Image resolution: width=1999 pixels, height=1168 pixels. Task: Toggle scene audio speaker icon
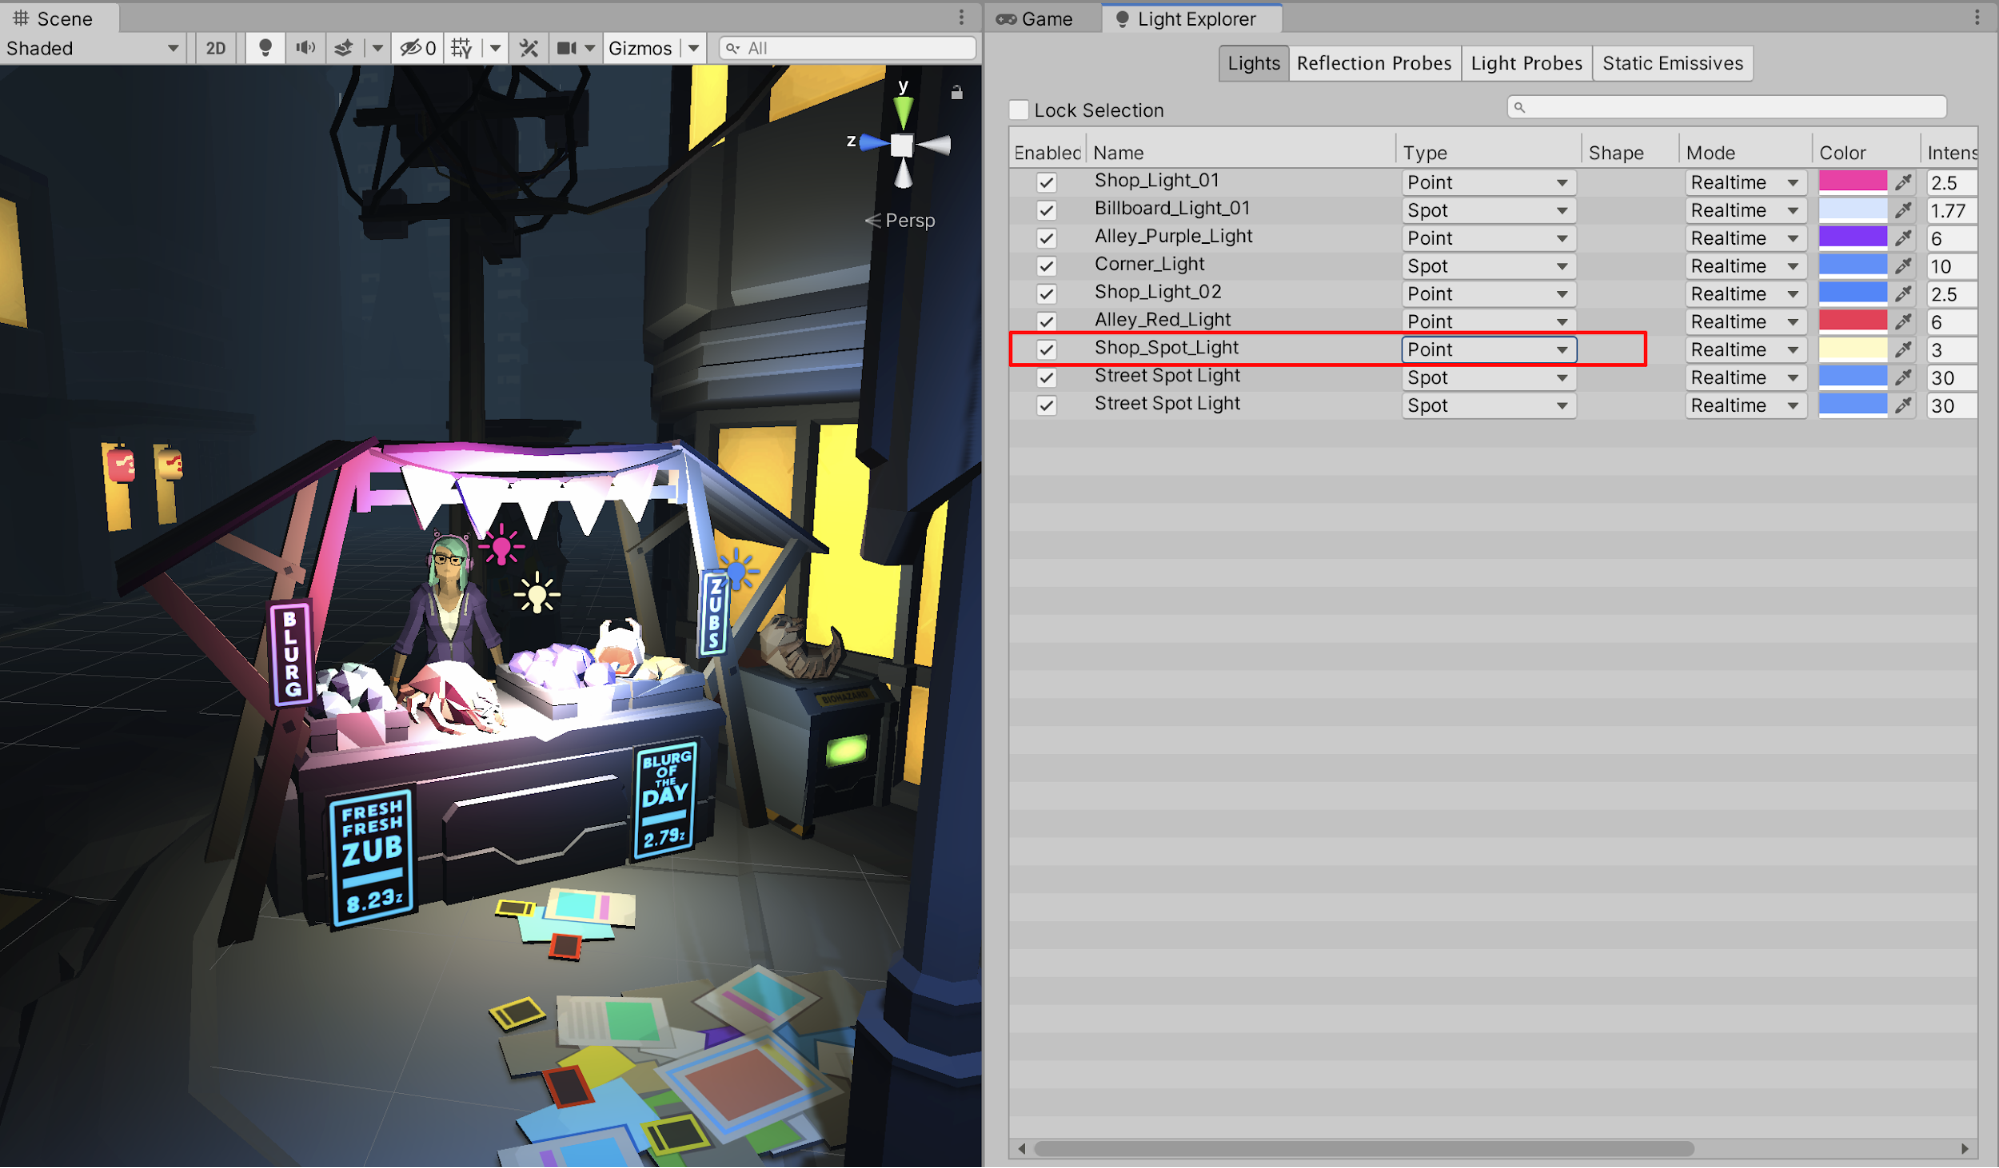[x=305, y=48]
